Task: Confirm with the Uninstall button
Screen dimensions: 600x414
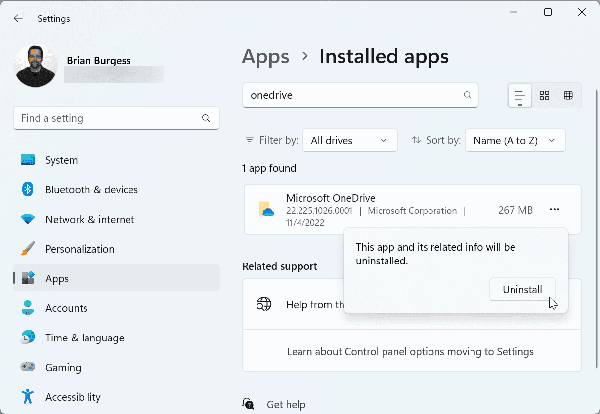Action: 522,289
